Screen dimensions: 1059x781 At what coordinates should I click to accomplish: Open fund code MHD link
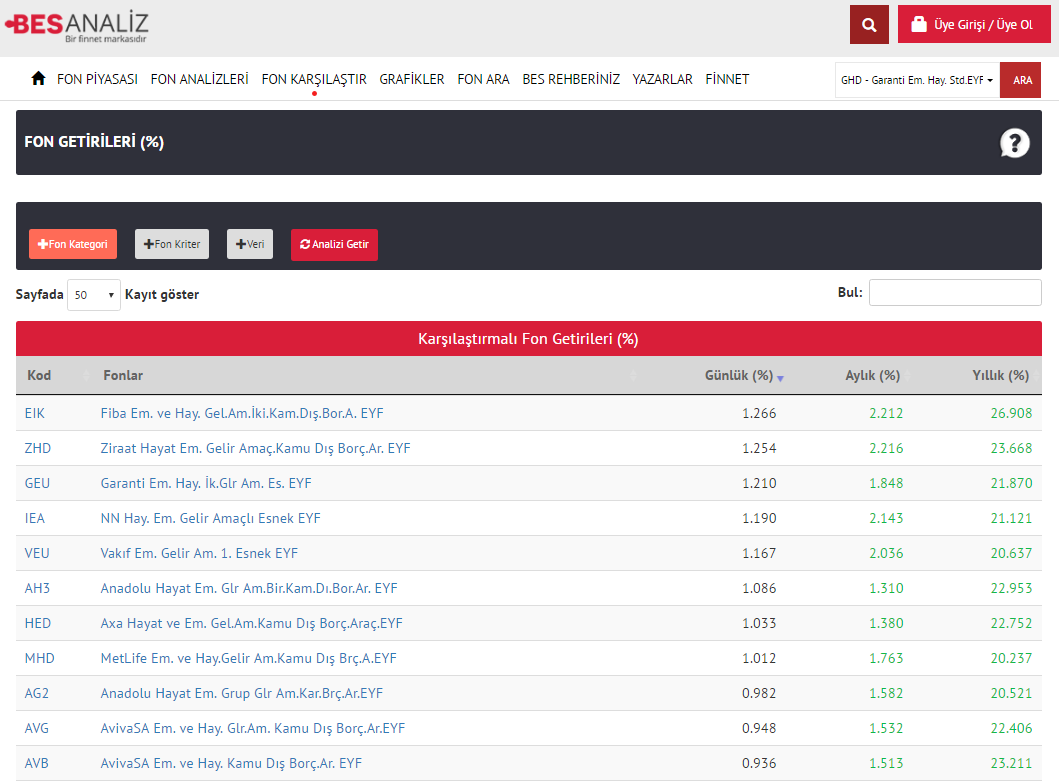tap(40, 659)
